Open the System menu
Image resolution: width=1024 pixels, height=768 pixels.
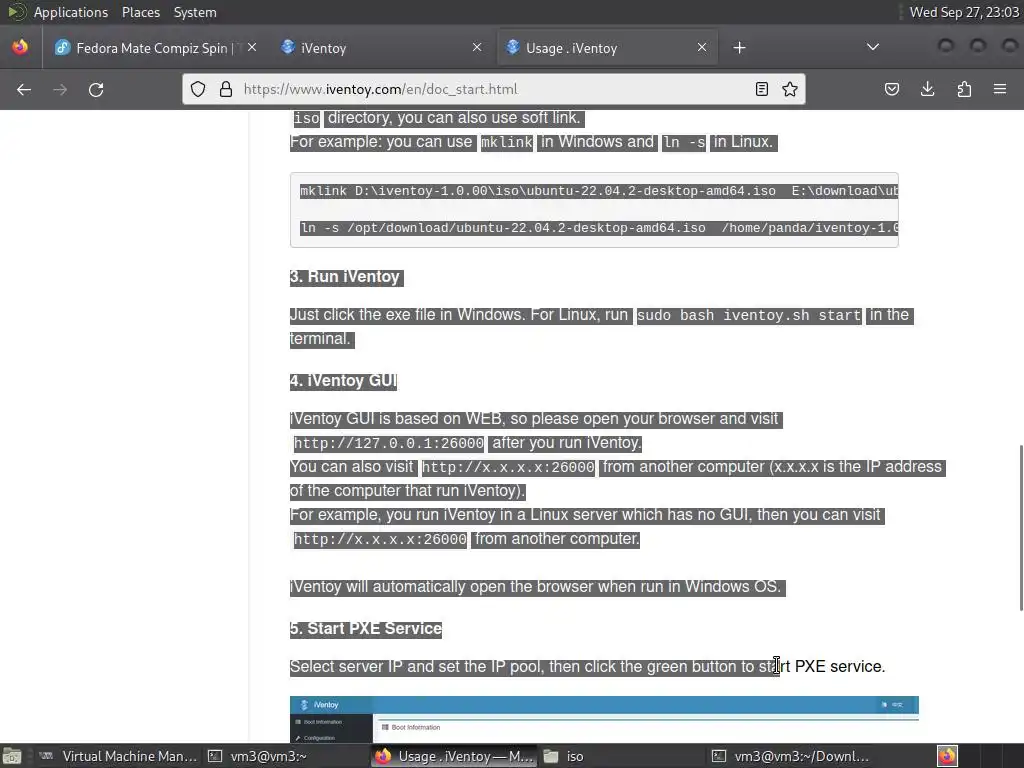[195, 12]
